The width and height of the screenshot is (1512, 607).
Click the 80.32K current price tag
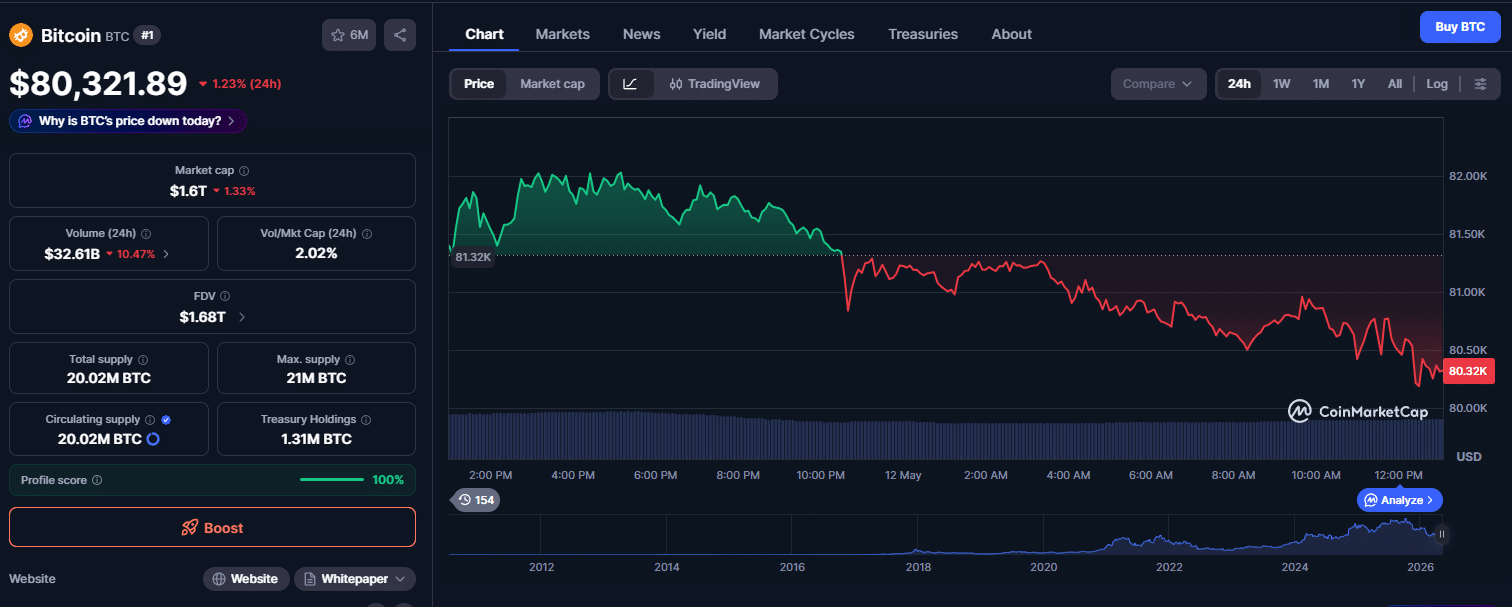[1469, 371]
